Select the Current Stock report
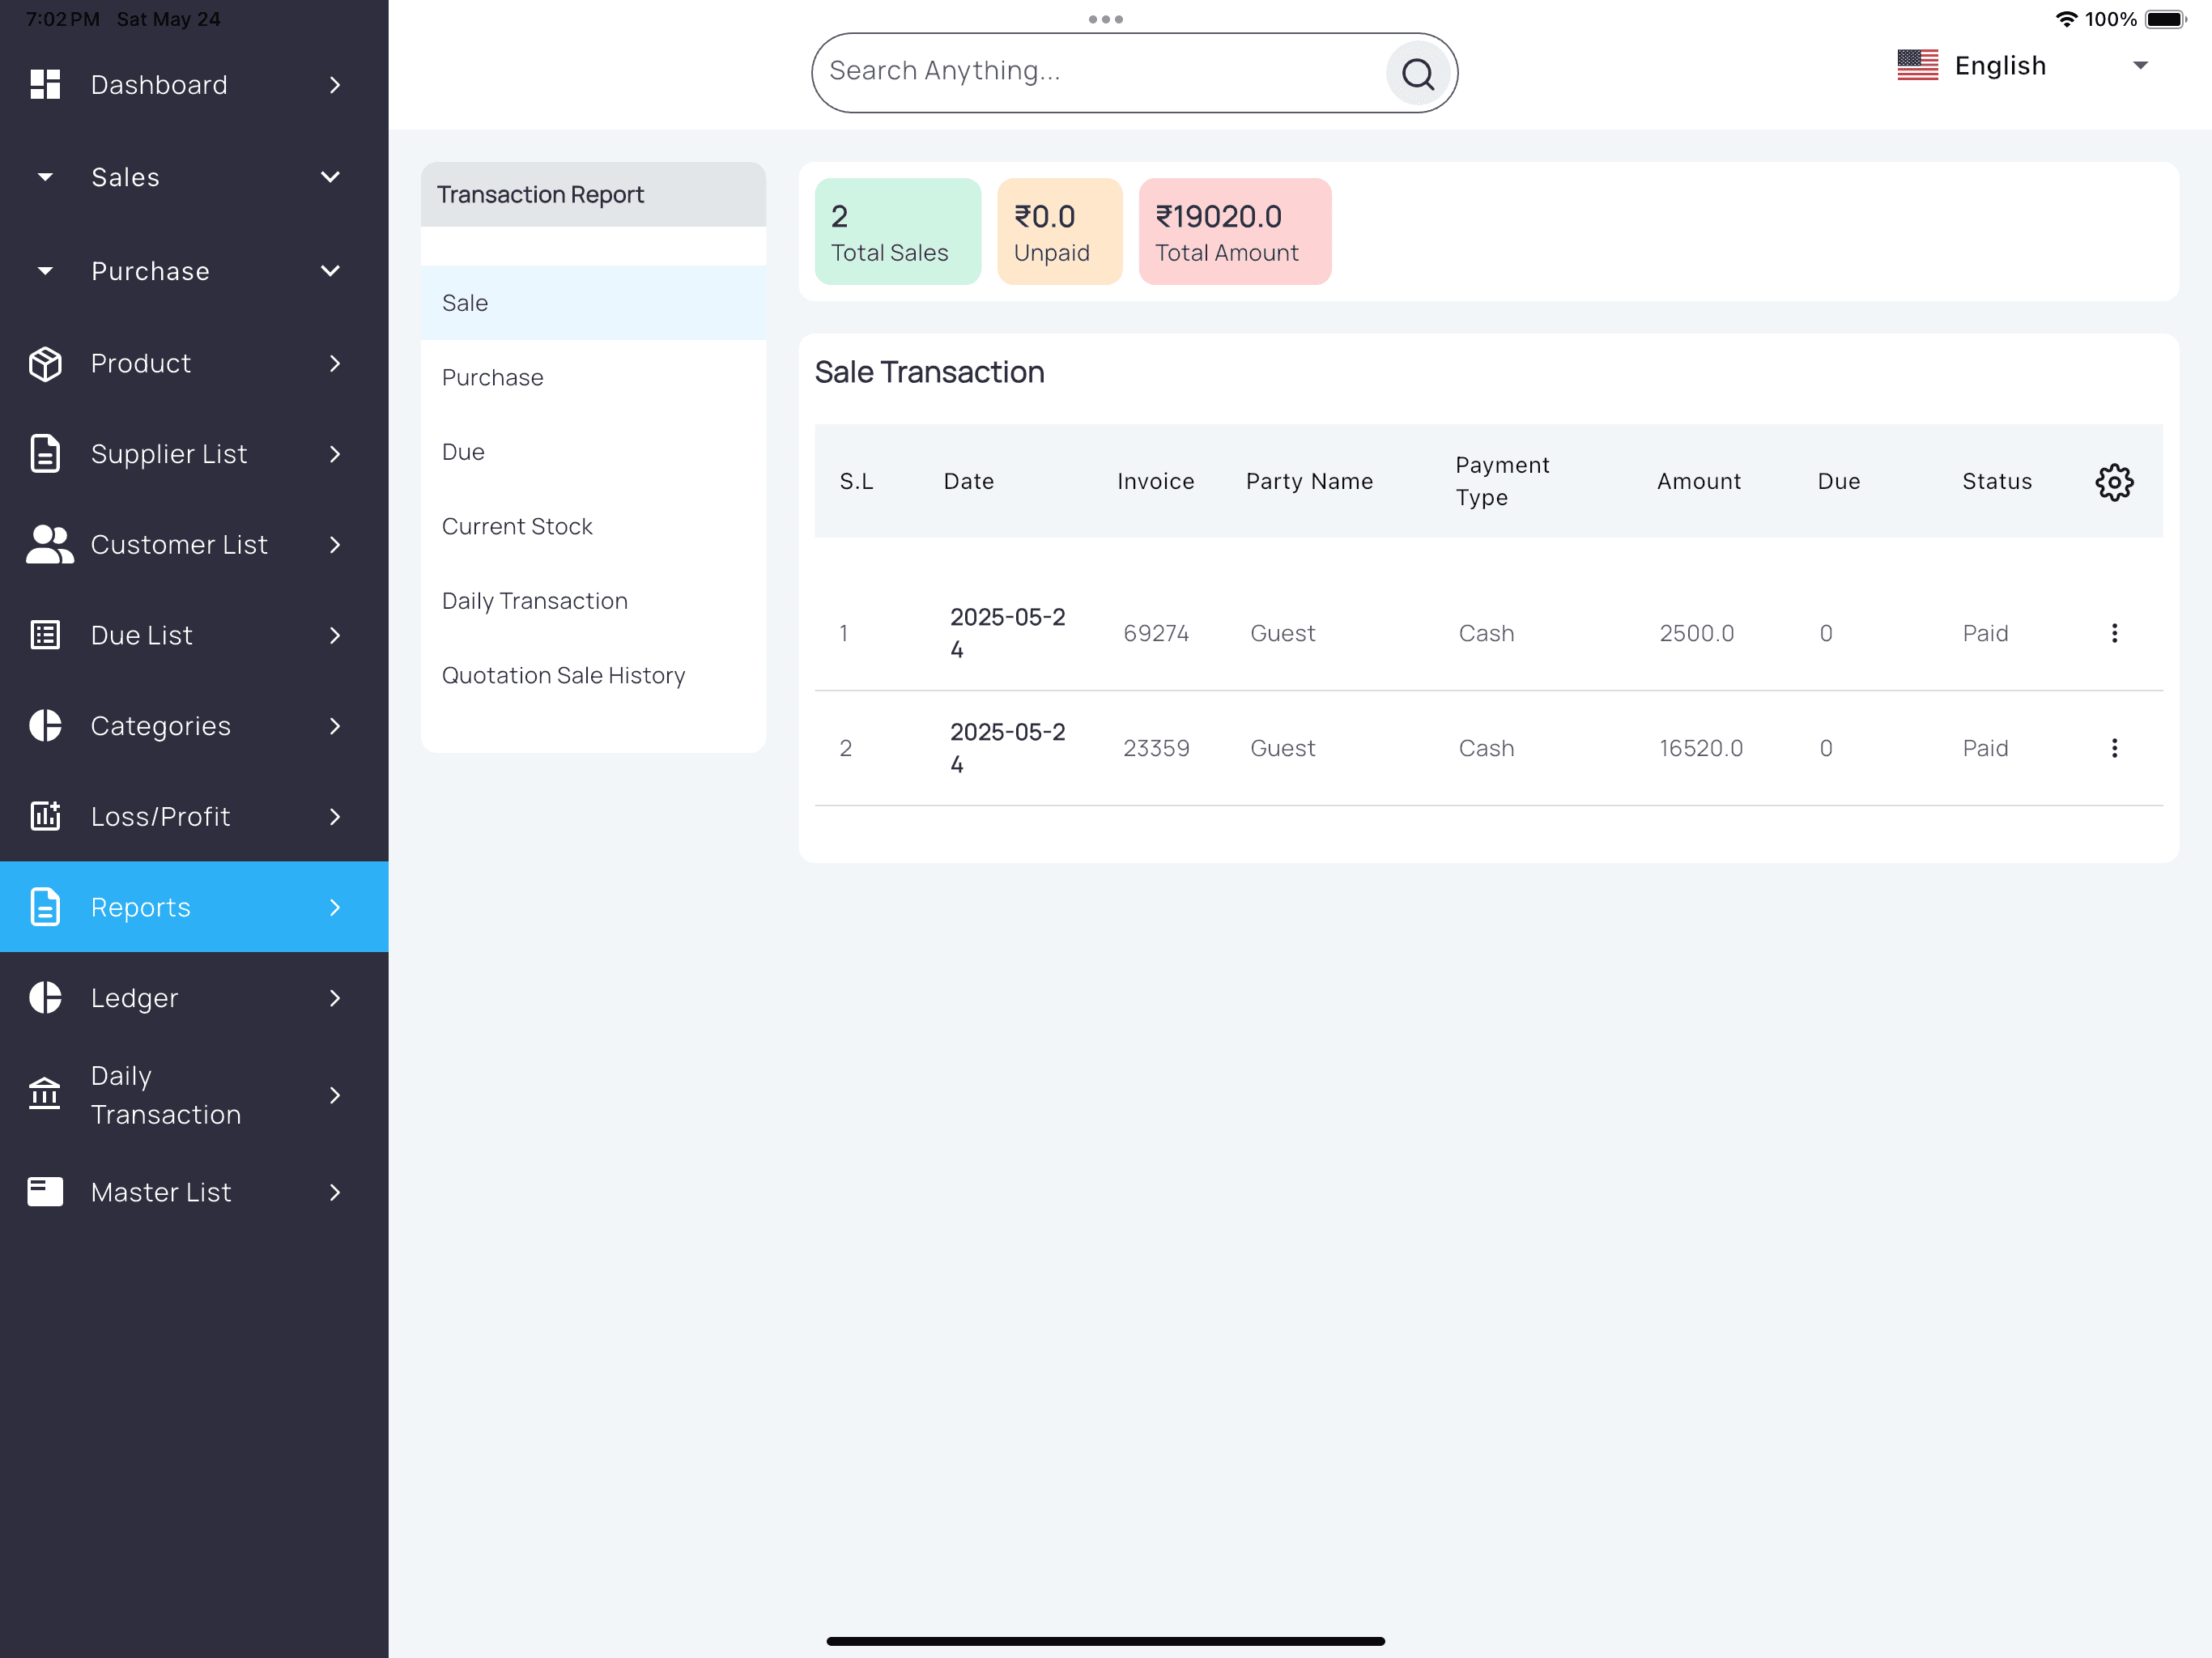Viewport: 2212px width, 1658px height. click(x=593, y=527)
